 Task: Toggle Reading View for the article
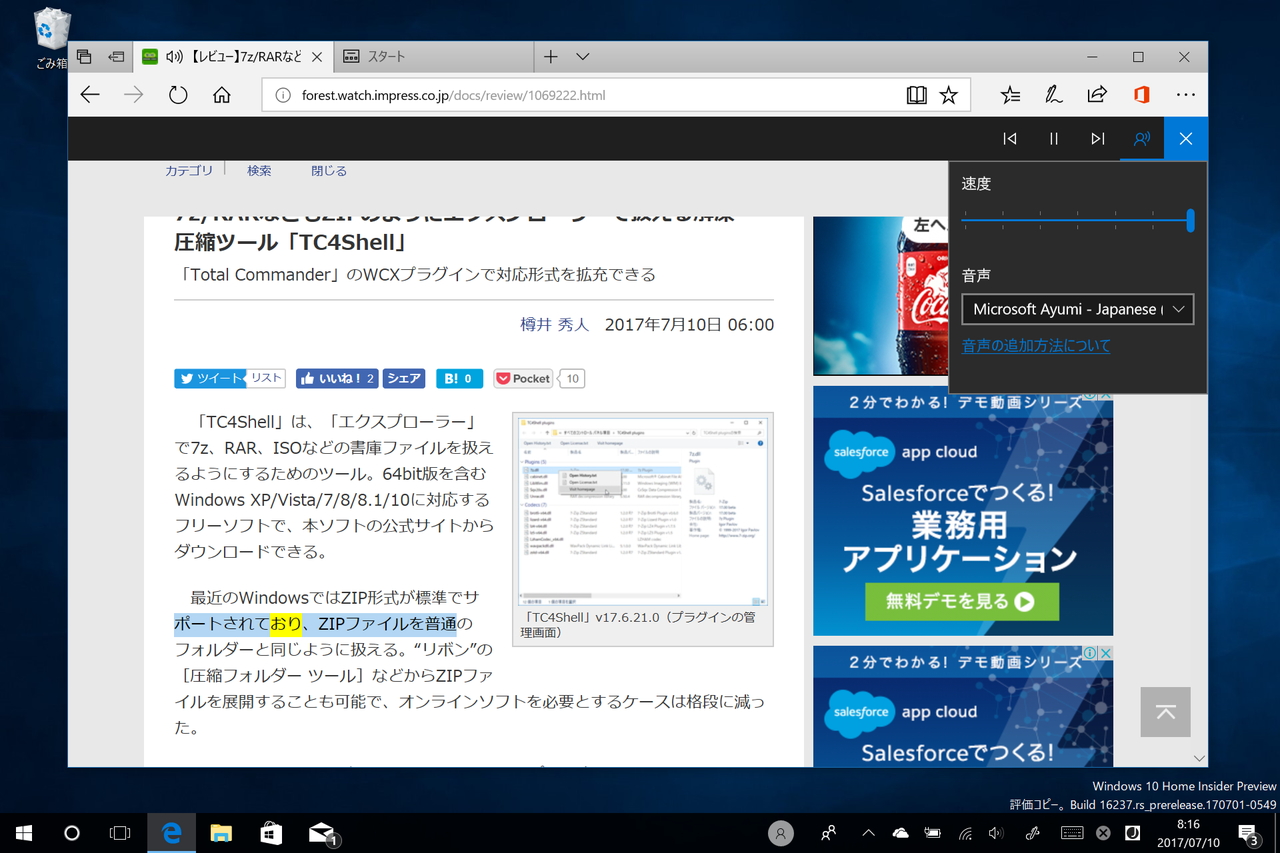916,94
